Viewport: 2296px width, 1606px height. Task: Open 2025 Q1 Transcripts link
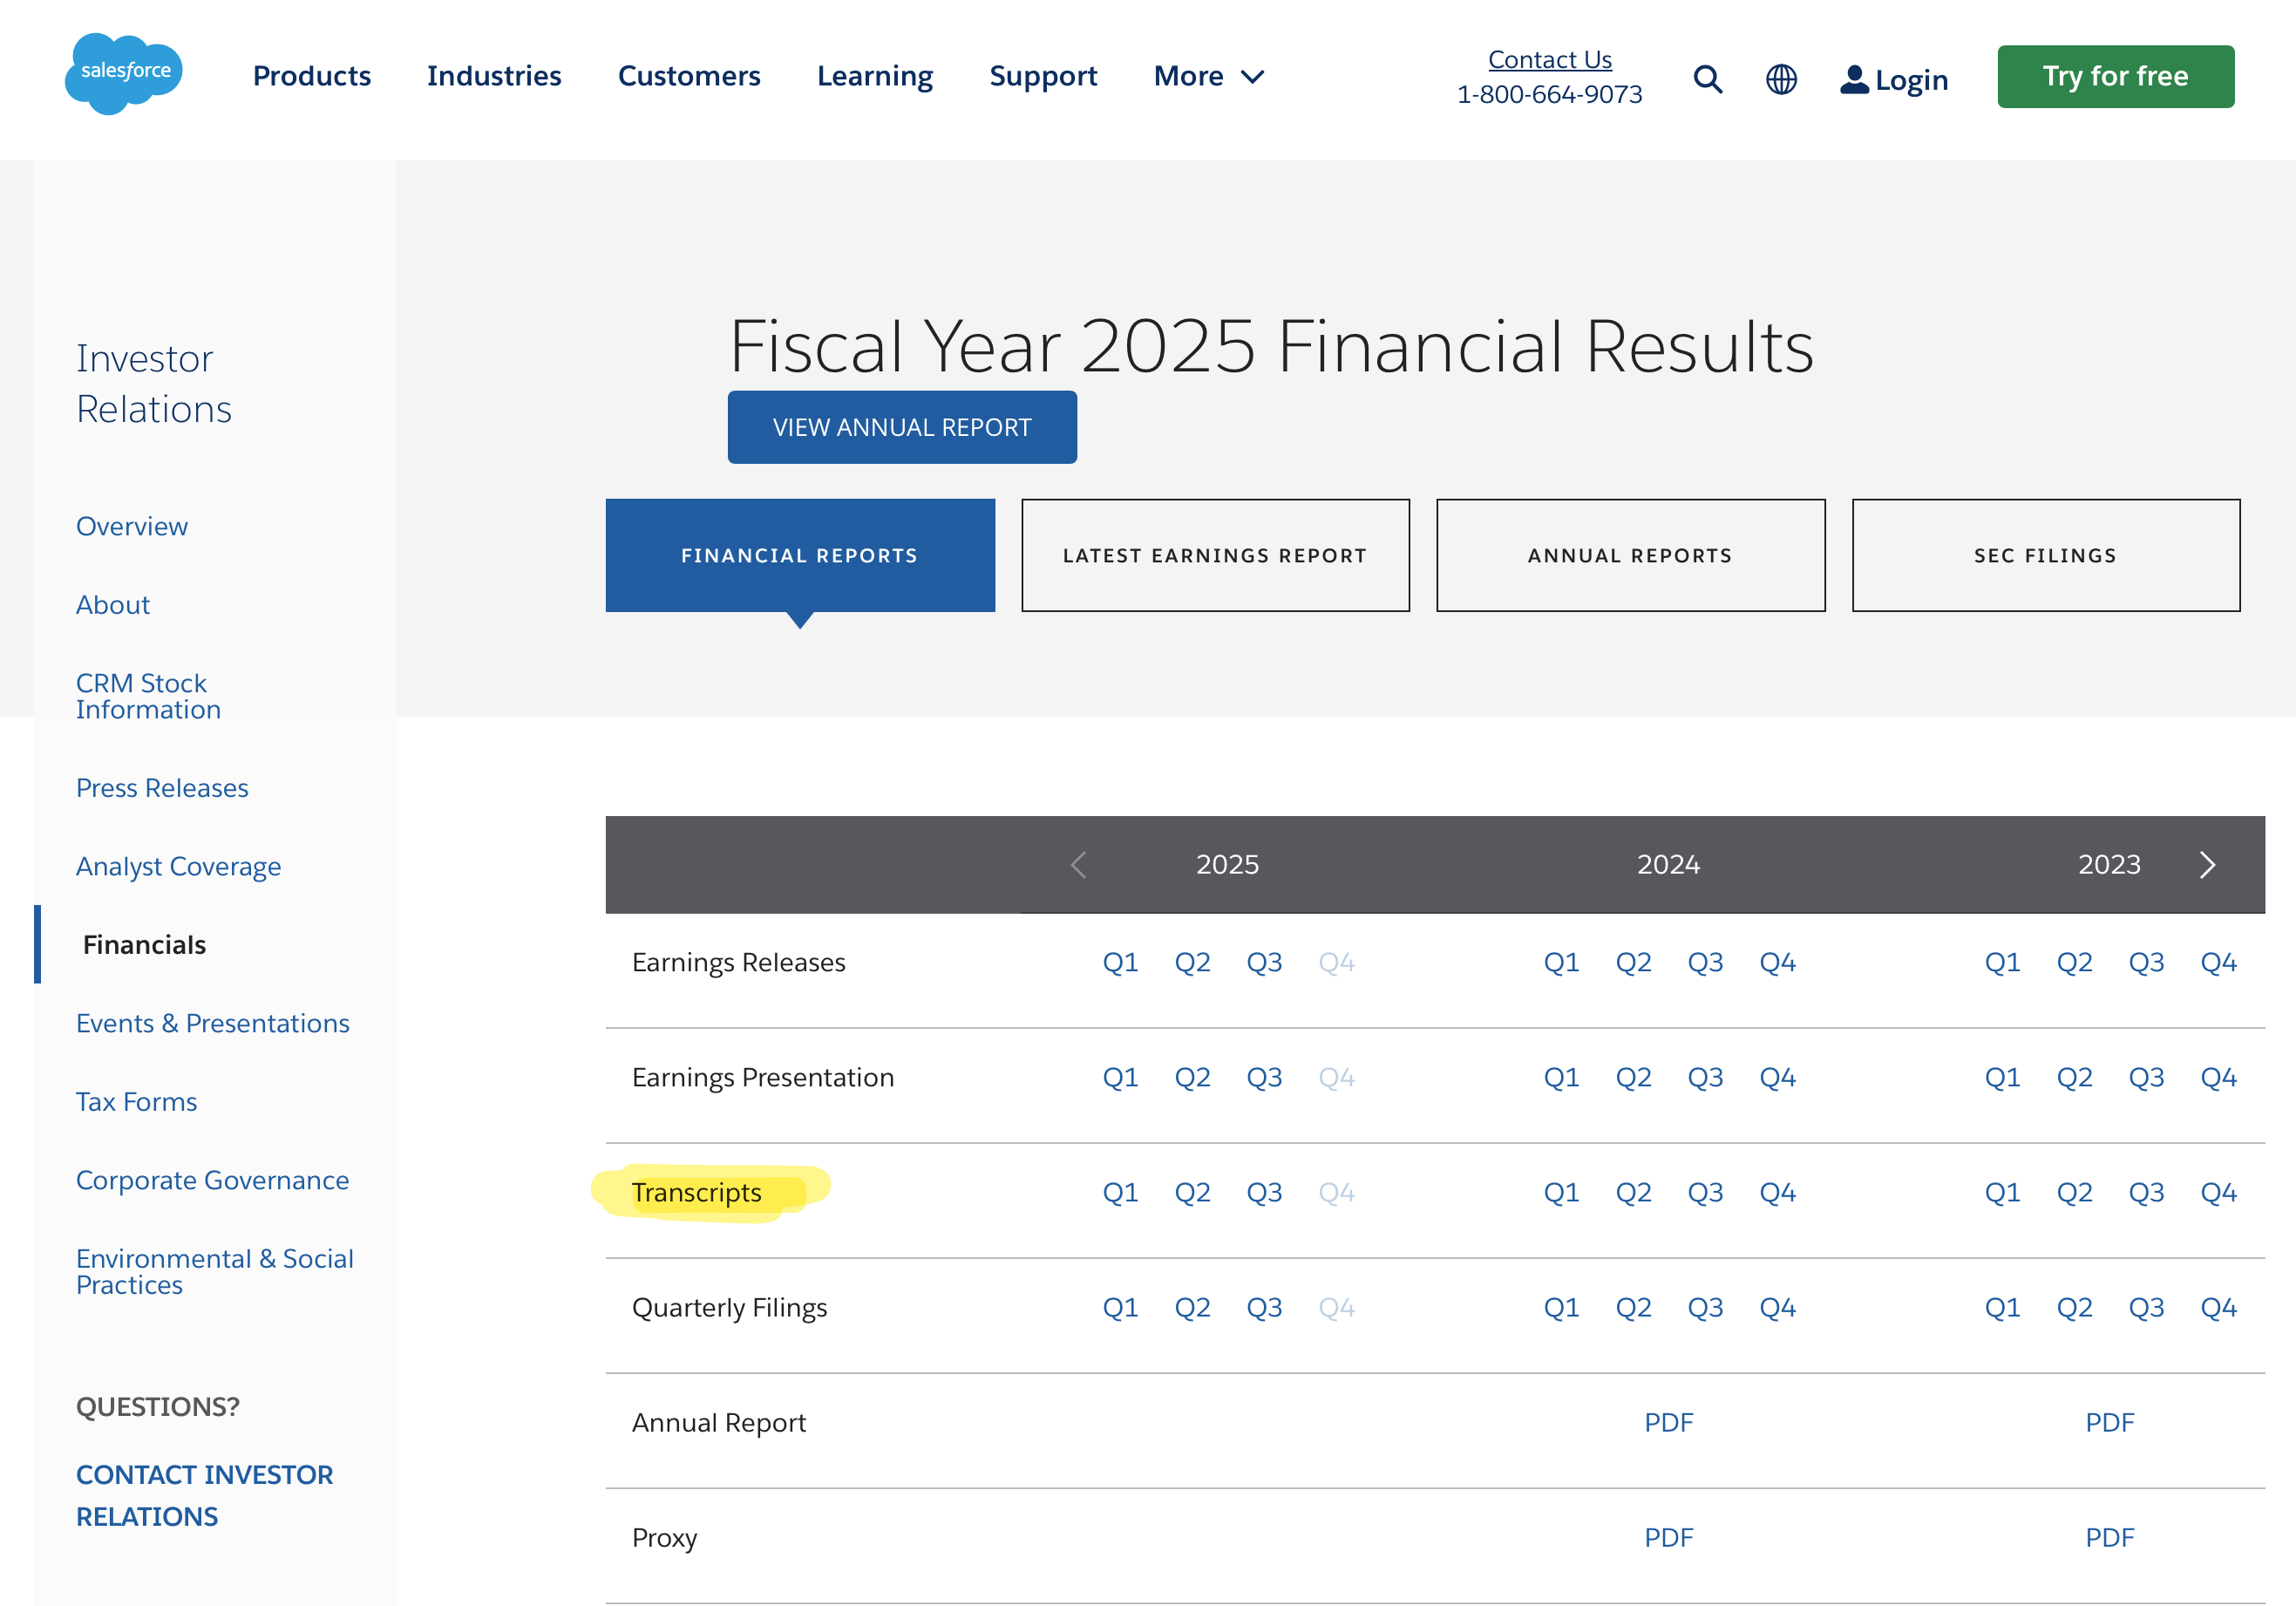coord(1120,1192)
